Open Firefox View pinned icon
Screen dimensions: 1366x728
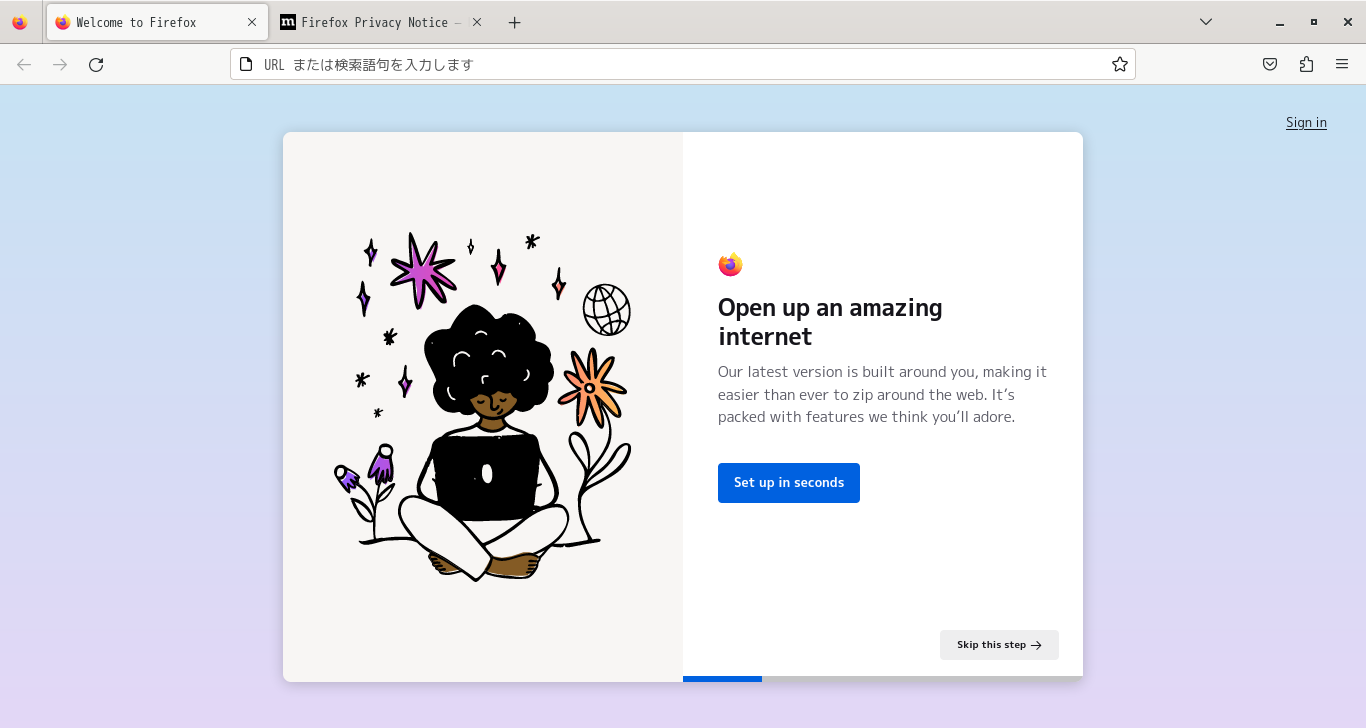(20, 22)
